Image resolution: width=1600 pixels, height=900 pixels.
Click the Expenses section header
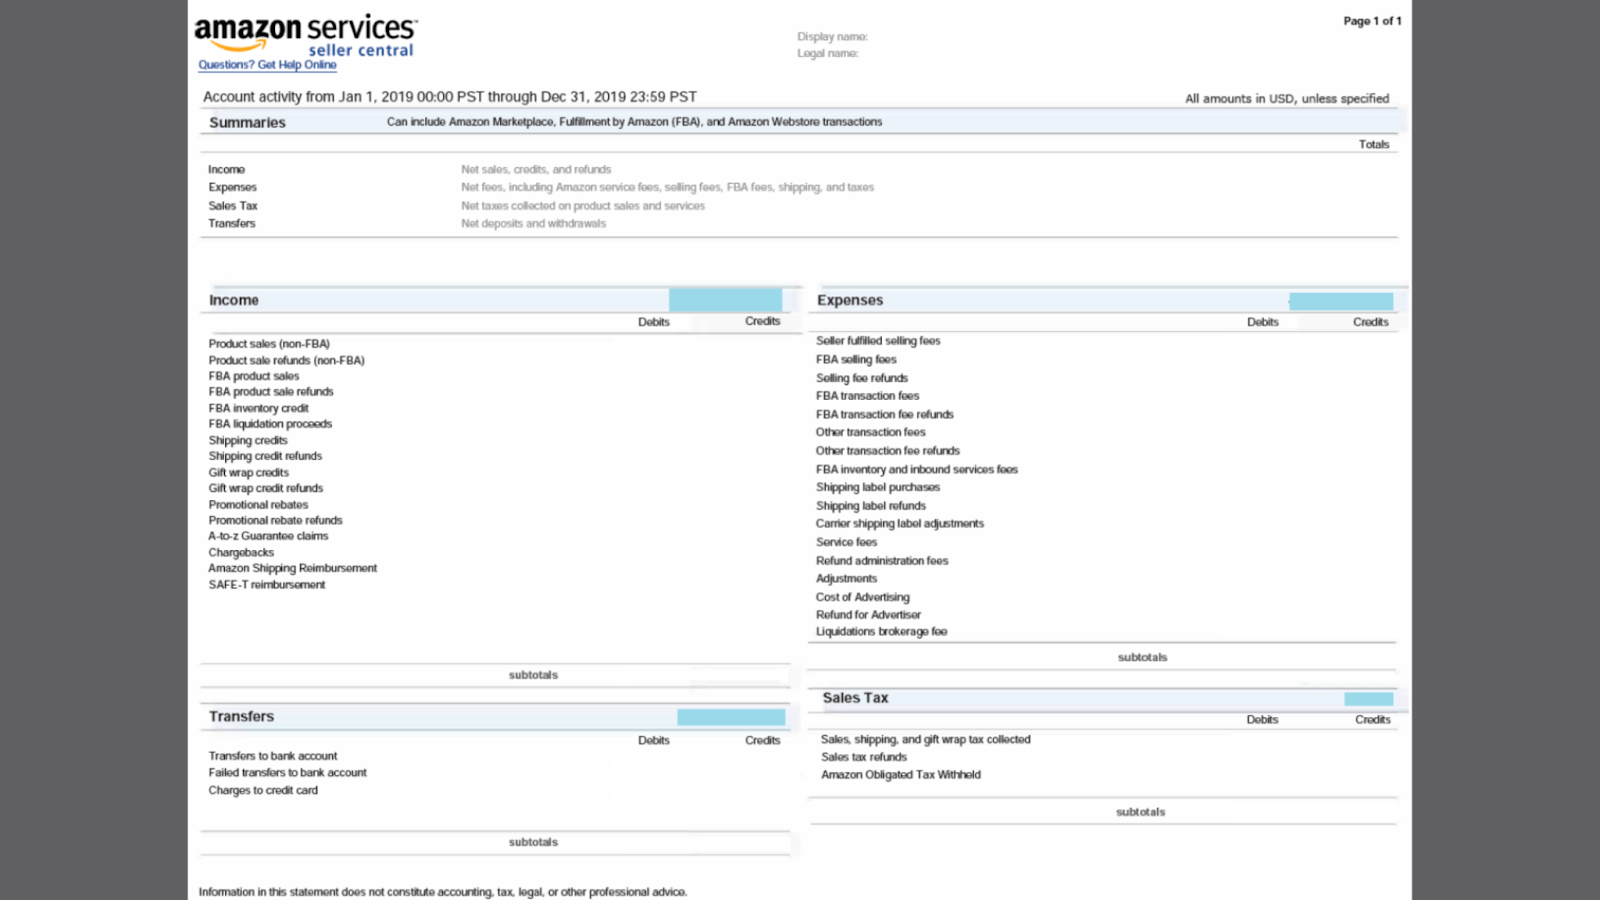tap(849, 299)
